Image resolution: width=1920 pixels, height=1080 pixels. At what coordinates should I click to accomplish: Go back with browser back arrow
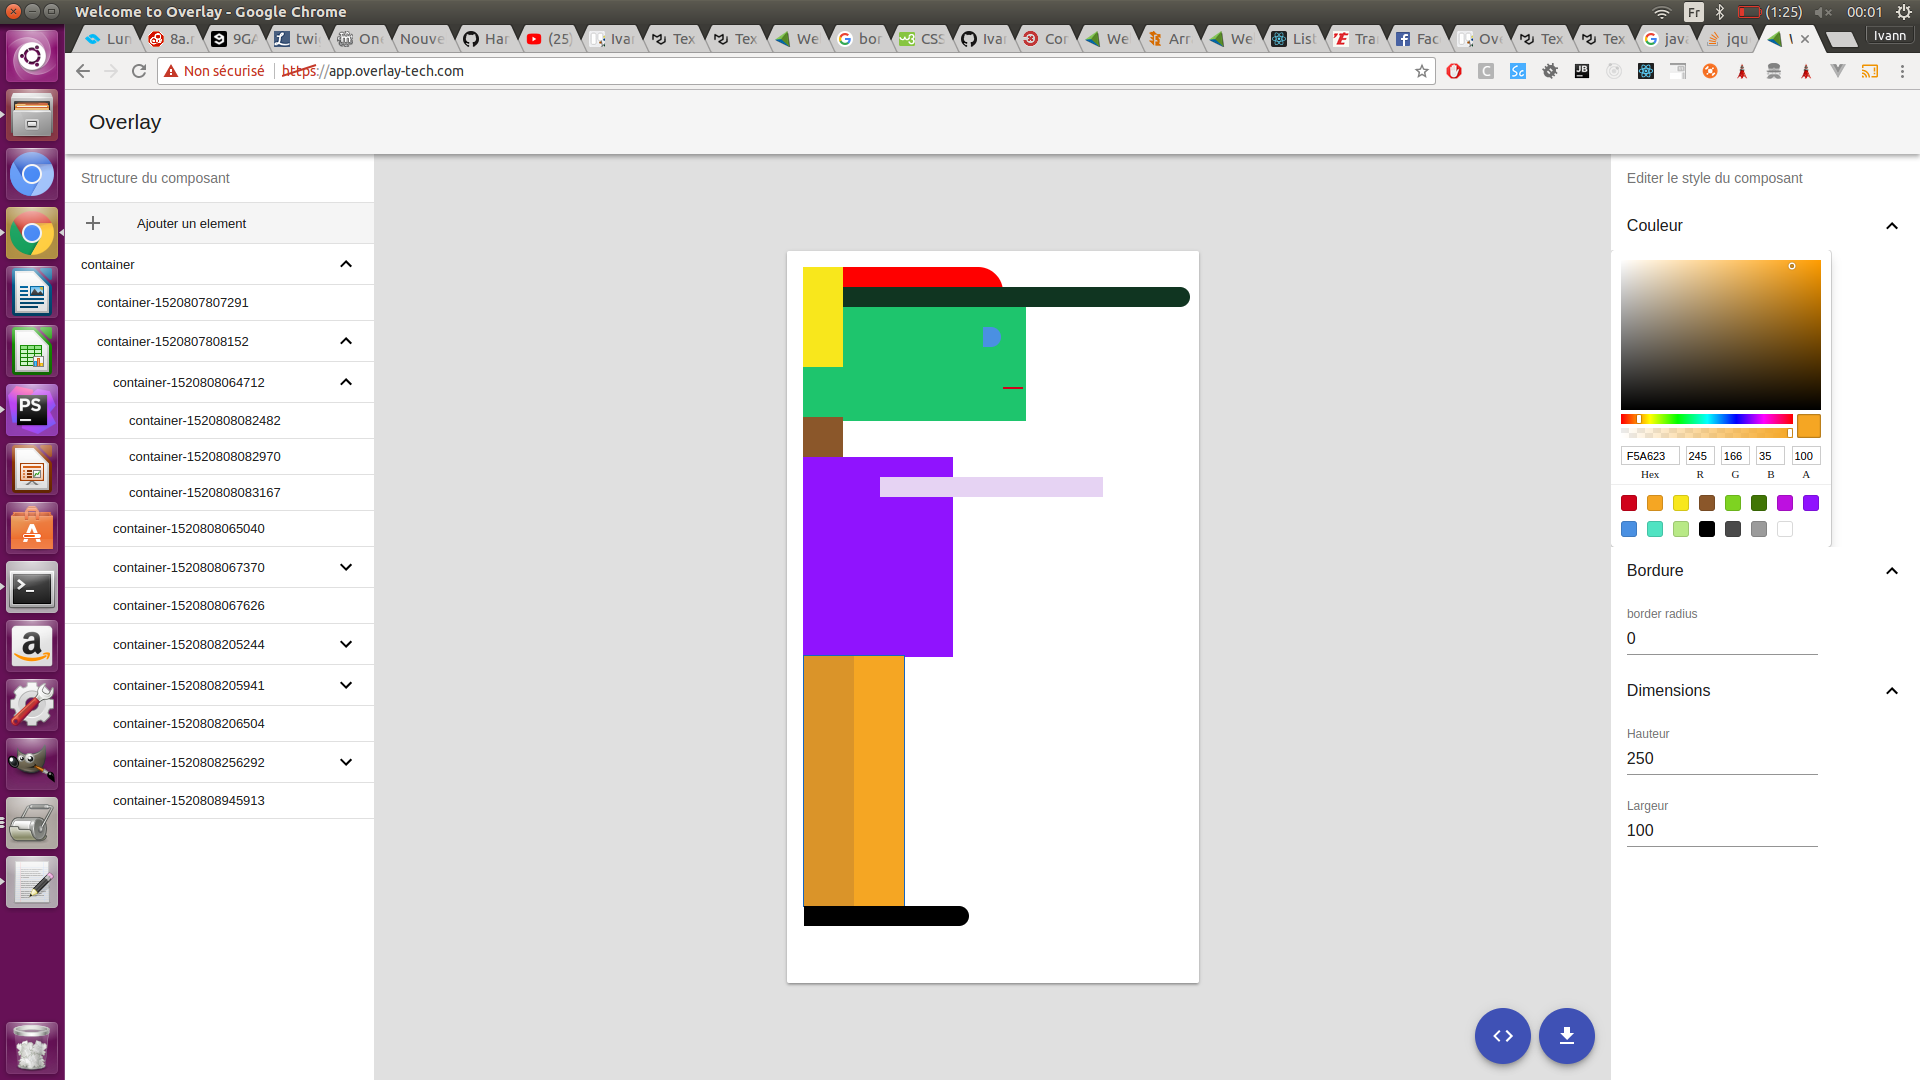pyautogui.click(x=83, y=71)
